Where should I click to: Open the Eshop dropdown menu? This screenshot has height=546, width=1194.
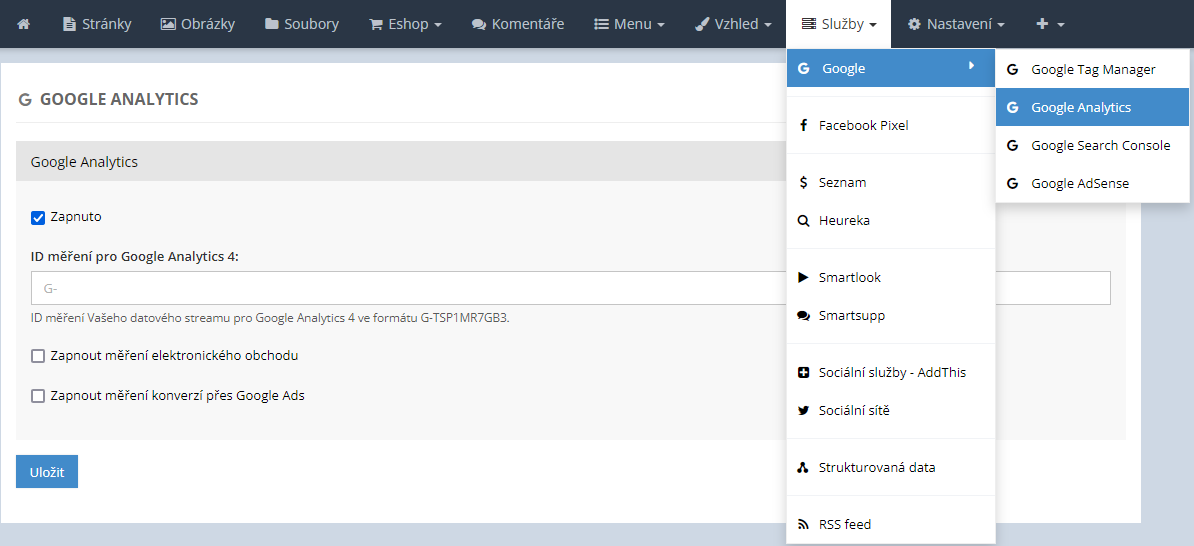click(x=405, y=24)
